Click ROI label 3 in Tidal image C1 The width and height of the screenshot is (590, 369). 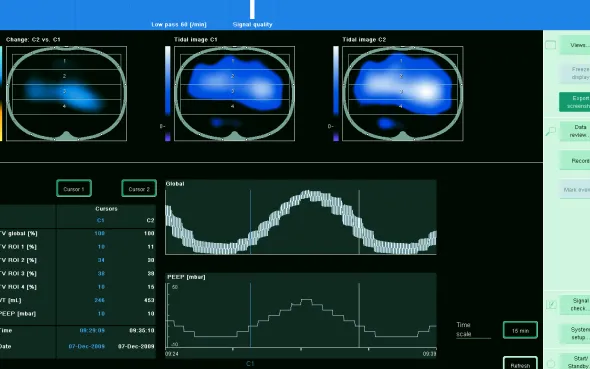[233, 91]
